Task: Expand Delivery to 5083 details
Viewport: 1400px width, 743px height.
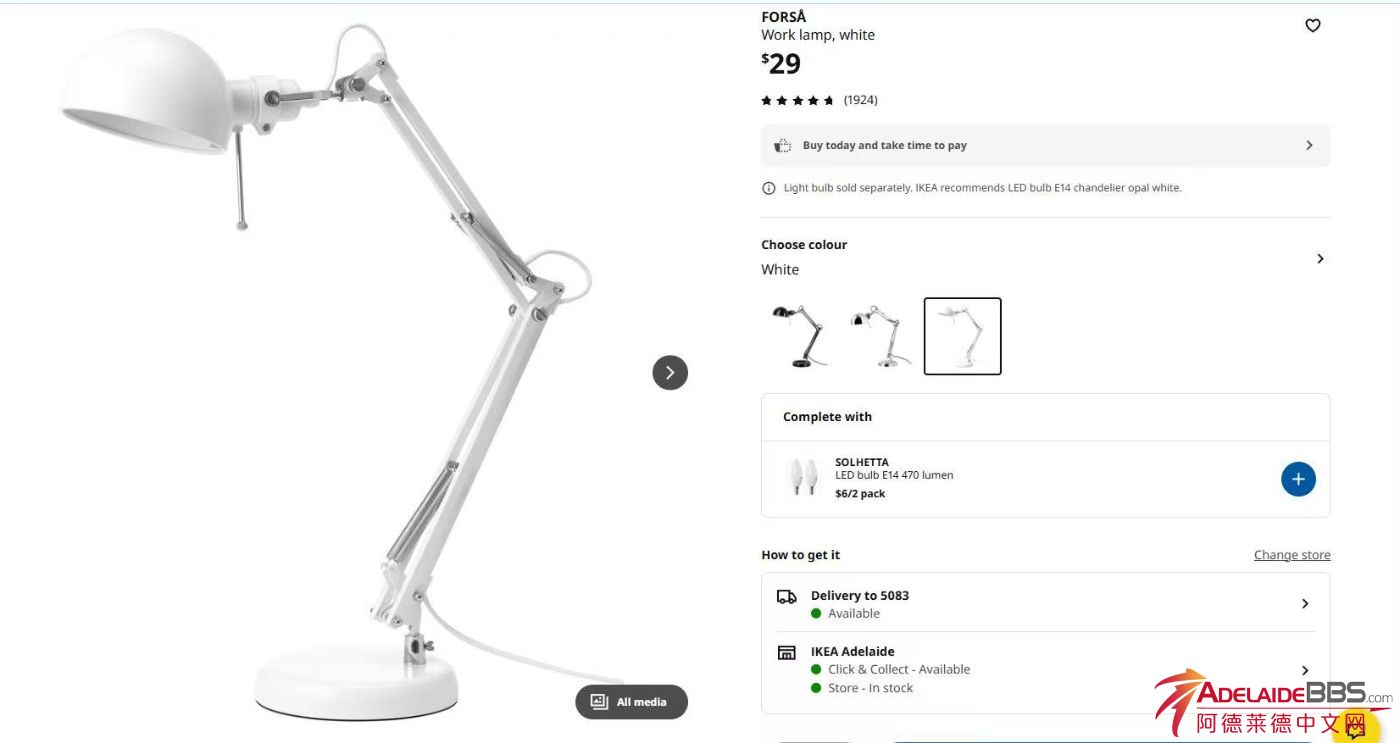Action: (x=1045, y=604)
